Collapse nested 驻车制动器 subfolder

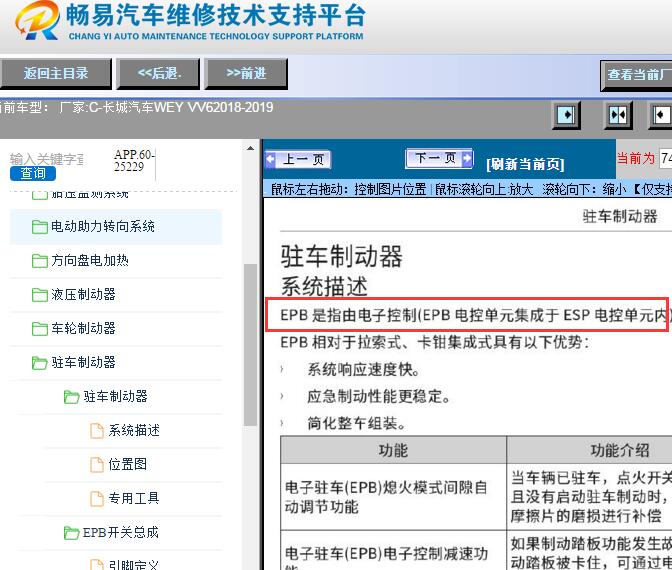click(115, 396)
